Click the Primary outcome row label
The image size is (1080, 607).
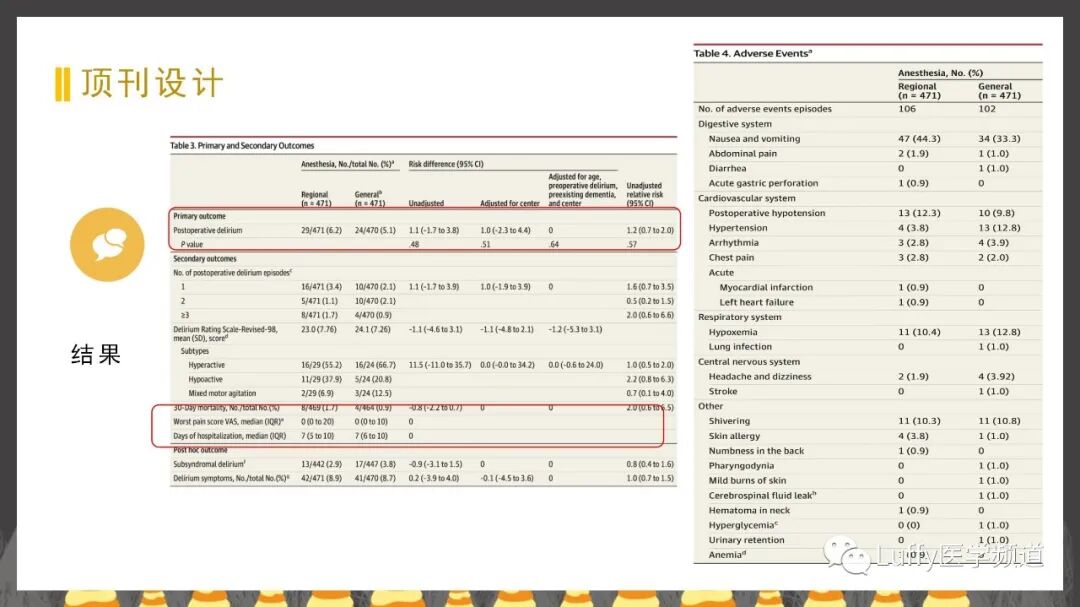click(x=199, y=216)
